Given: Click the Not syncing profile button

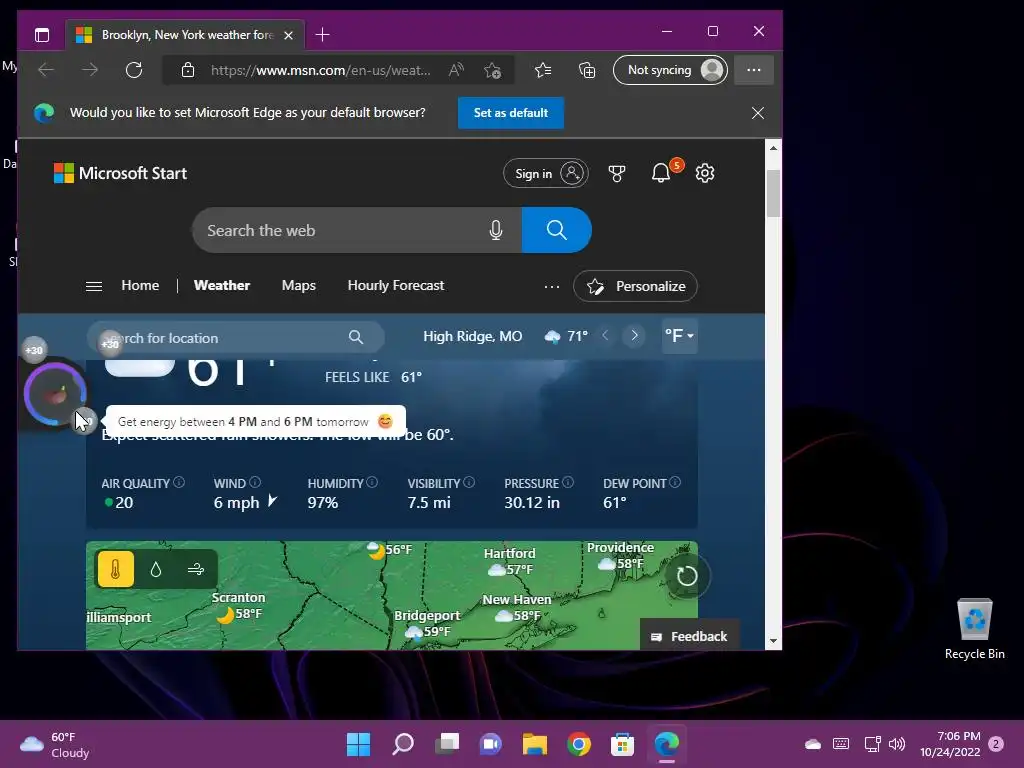Looking at the screenshot, I should [670, 70].
